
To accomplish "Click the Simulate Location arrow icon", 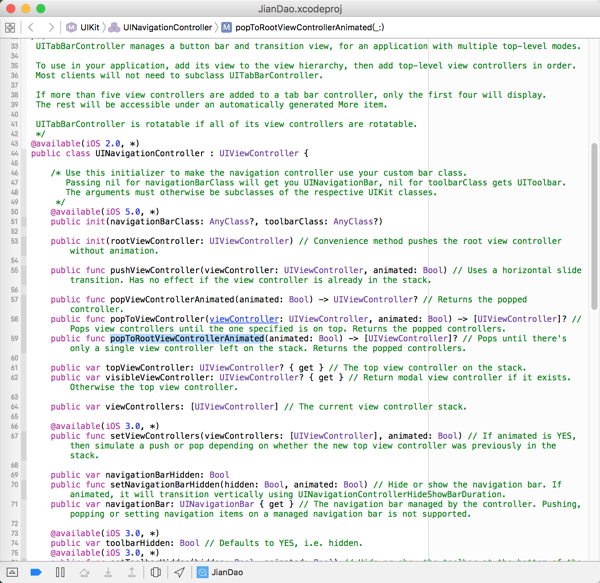I will pos(179,572).
